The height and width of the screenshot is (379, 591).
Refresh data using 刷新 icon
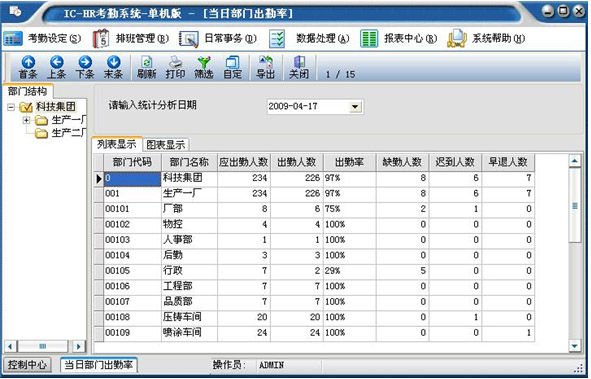(x=146, y=67)
